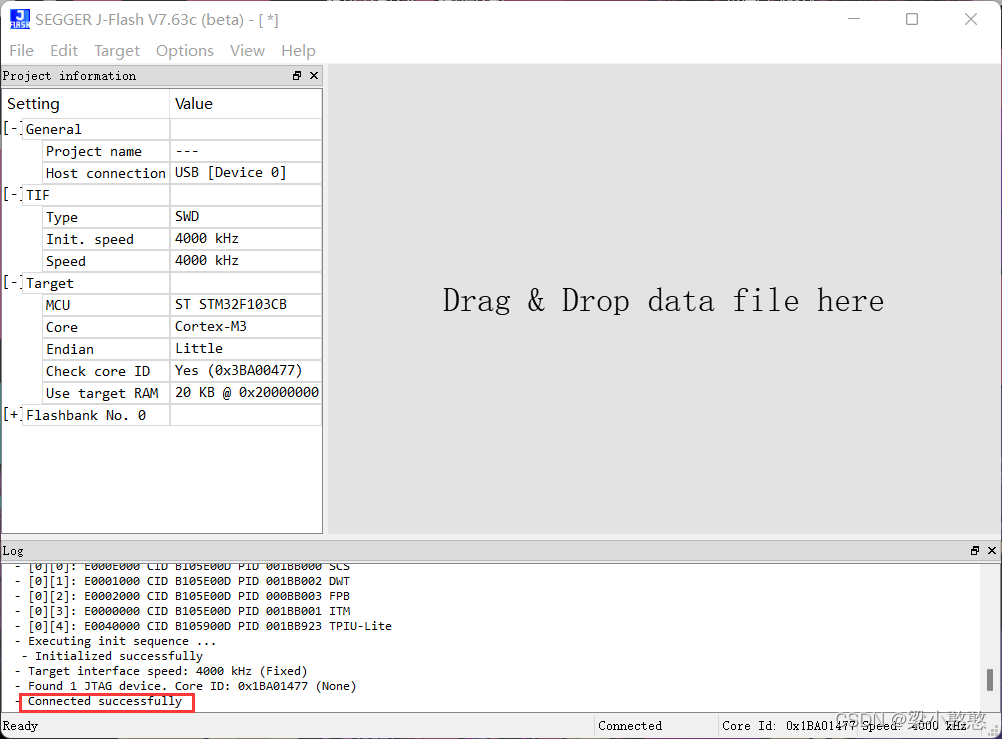Collapse the General section
The width and height of the screenshot is (1002, 739).
[x=12, y=128]
